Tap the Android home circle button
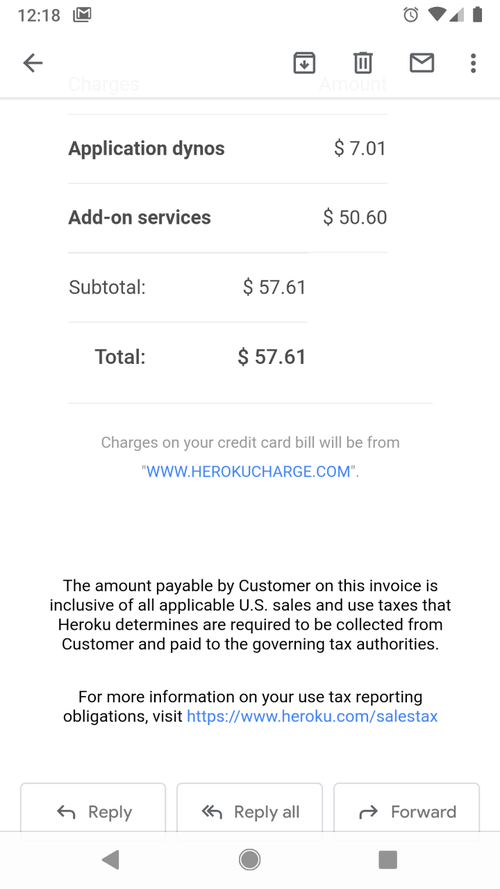This screenshot has width=500, height=889. coord(249,860)
